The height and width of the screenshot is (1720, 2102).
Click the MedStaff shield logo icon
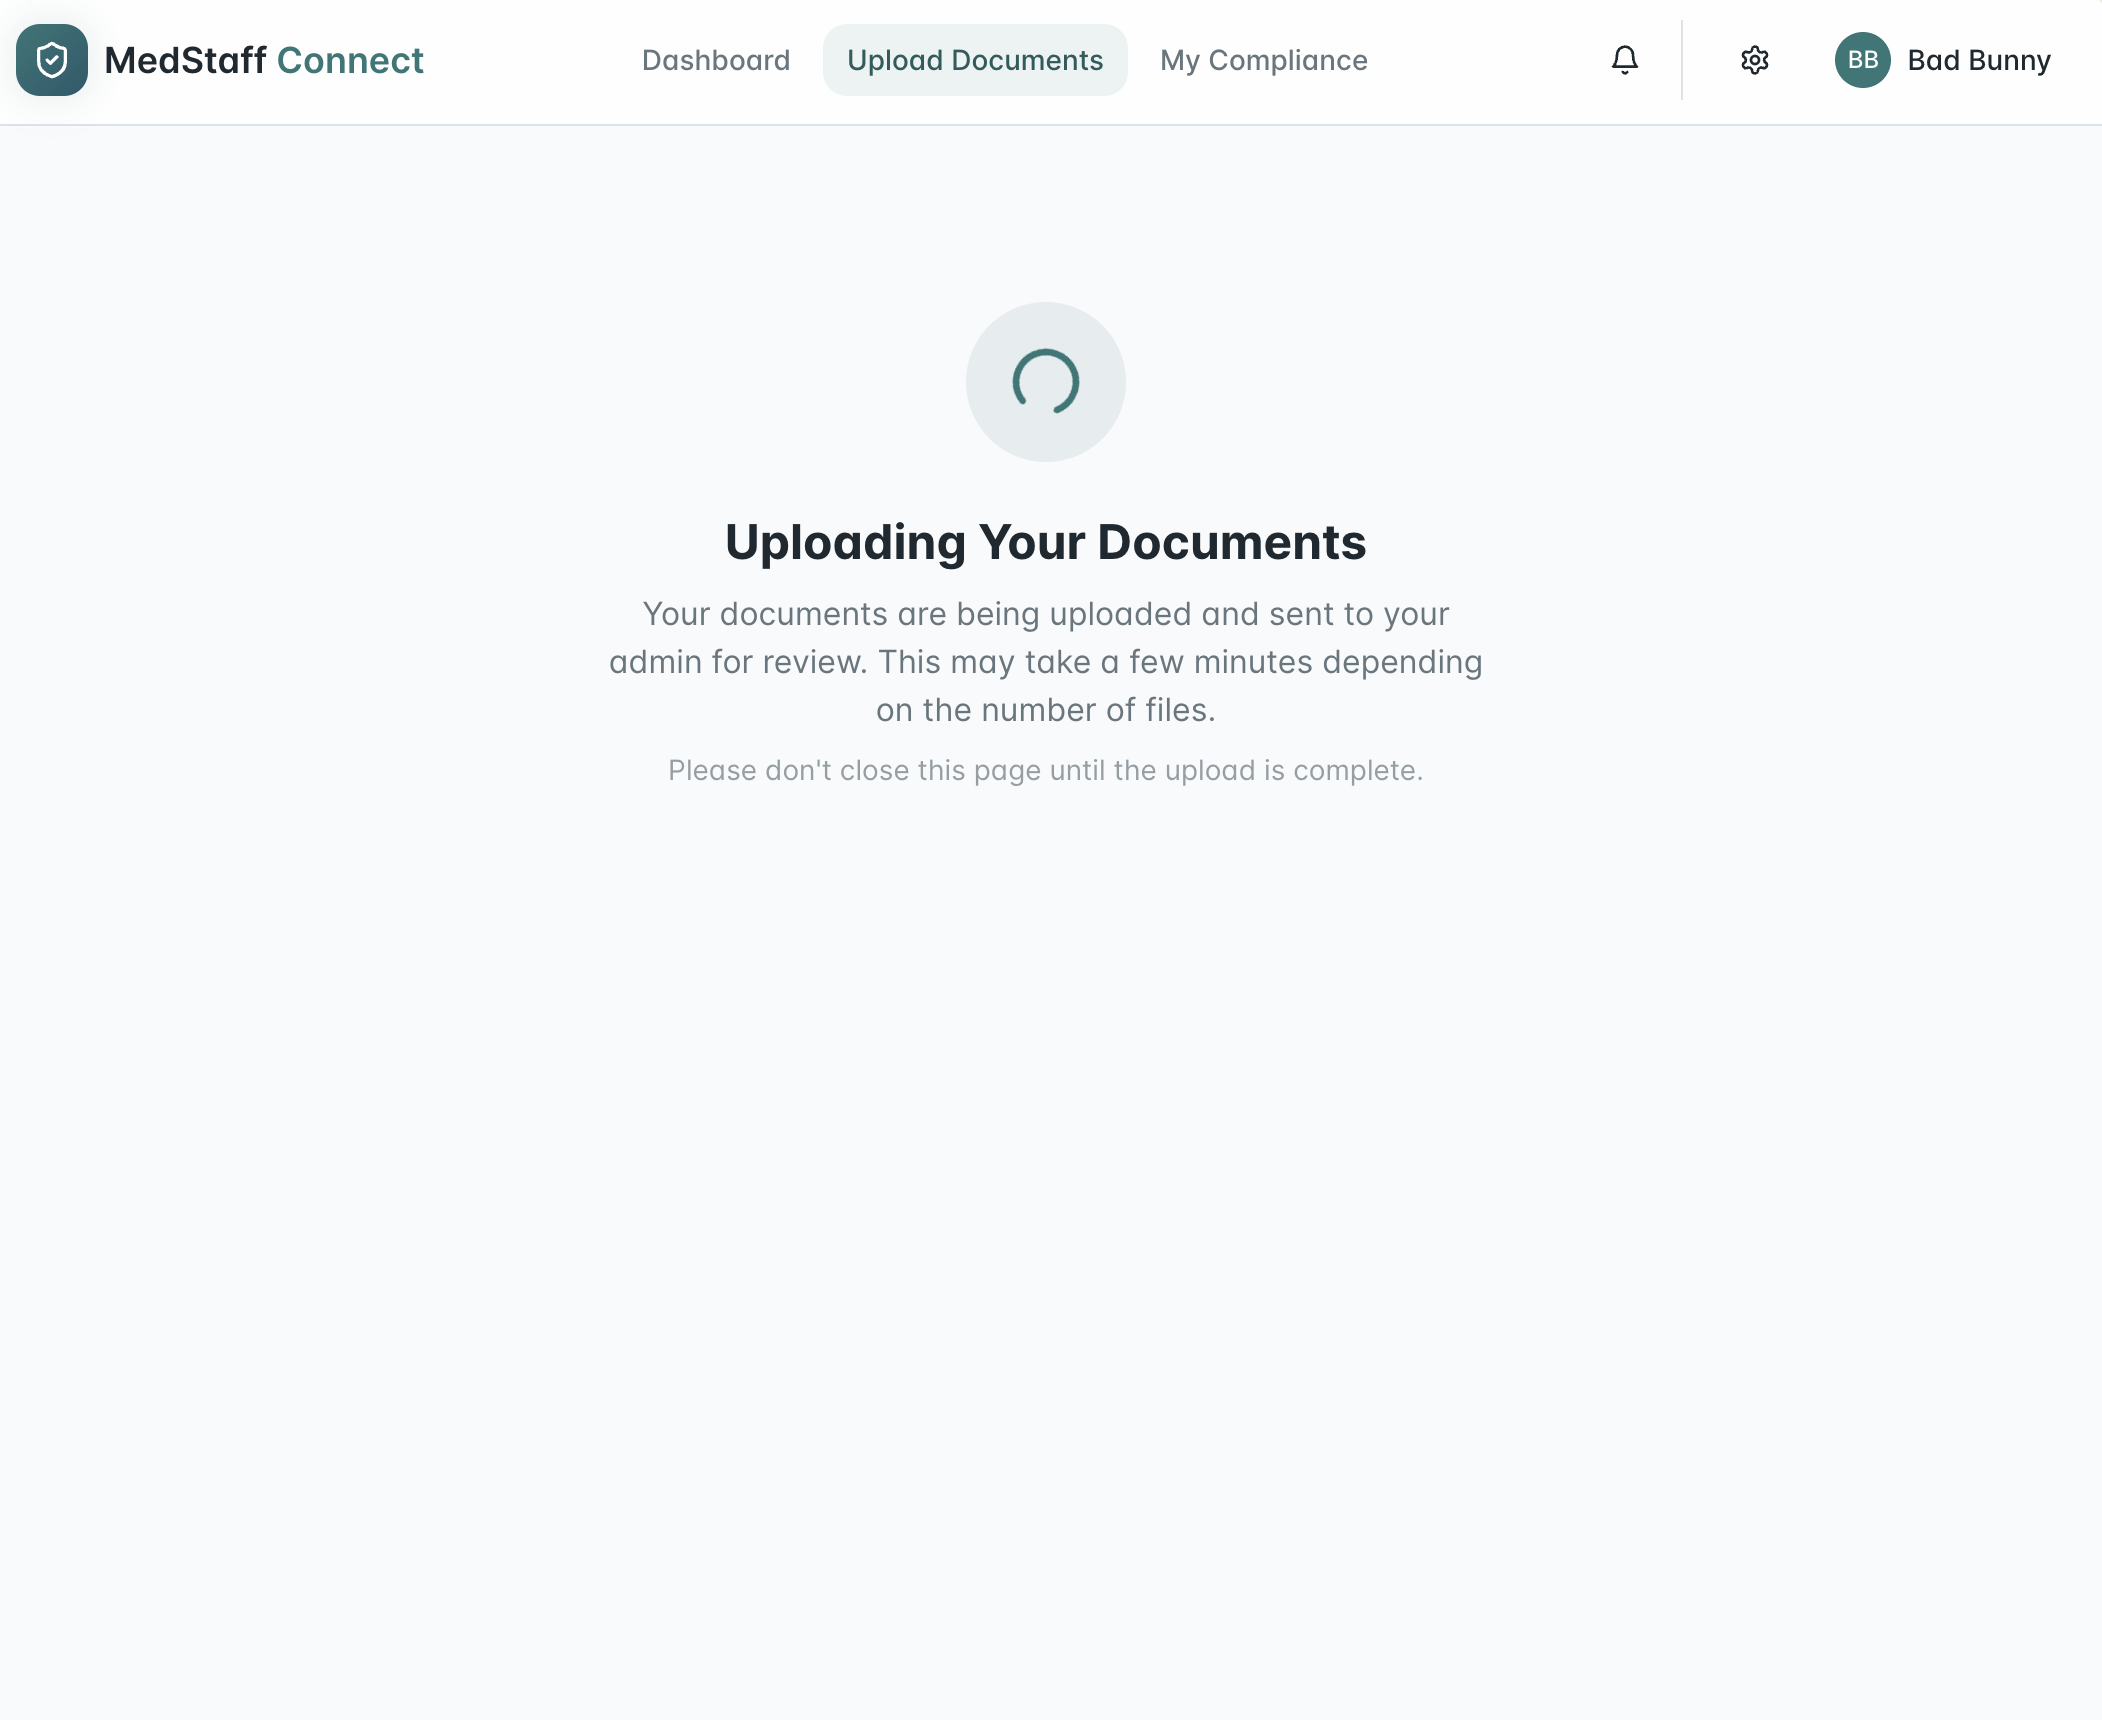(x=52, y=60)
